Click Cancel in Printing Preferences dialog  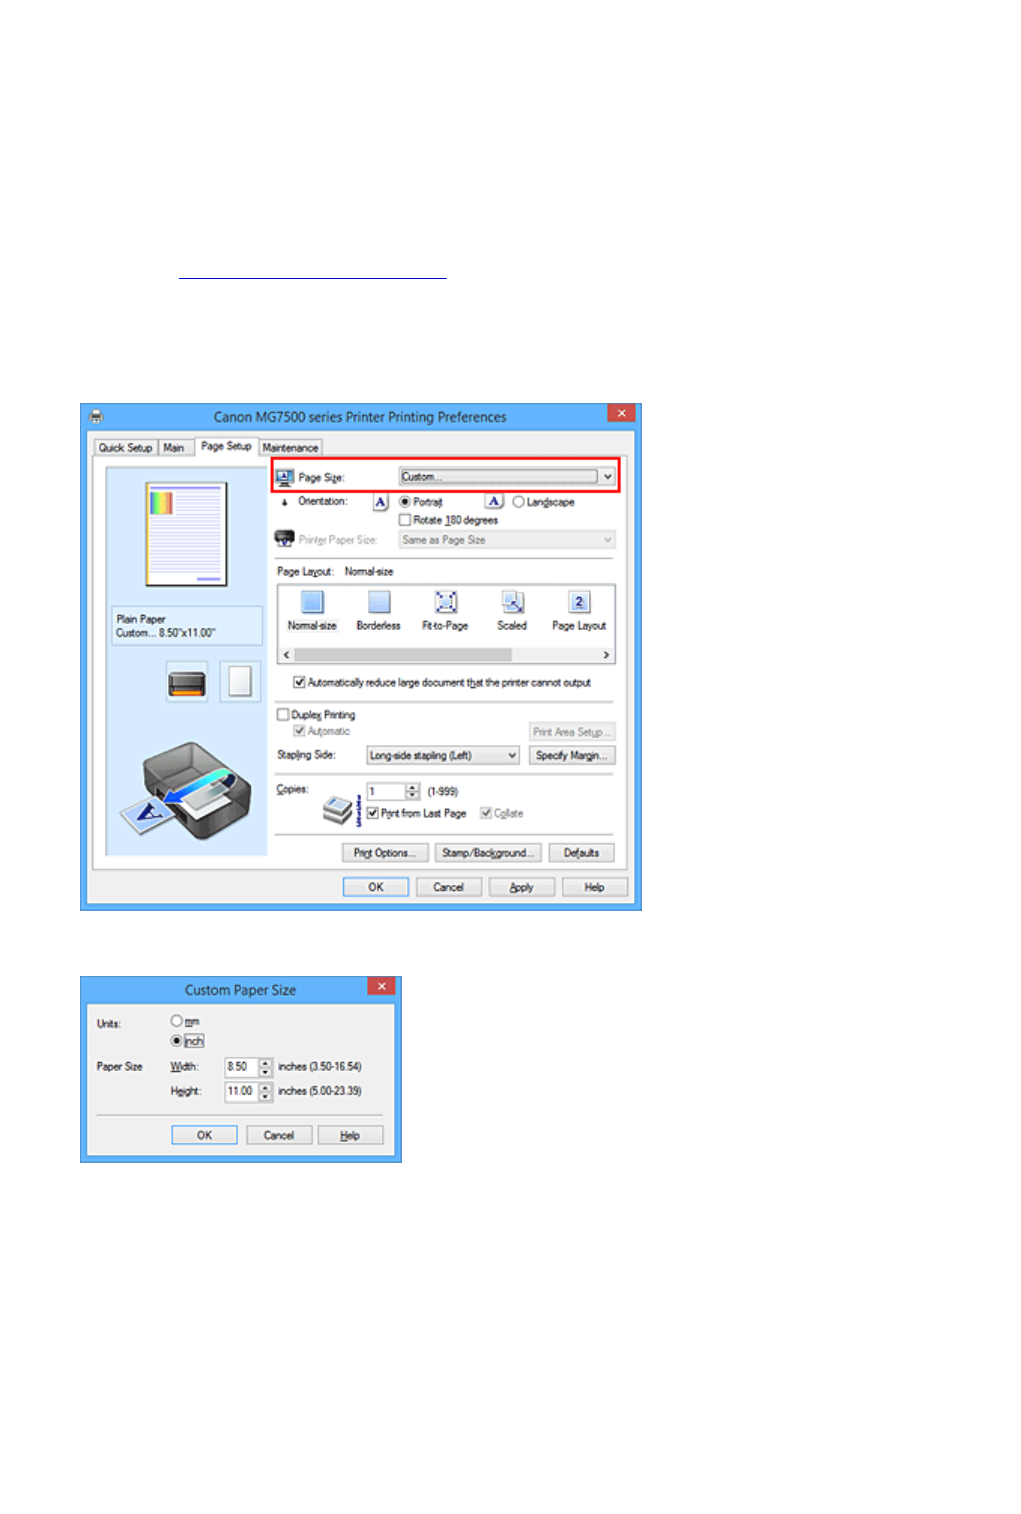coord(449,887)
